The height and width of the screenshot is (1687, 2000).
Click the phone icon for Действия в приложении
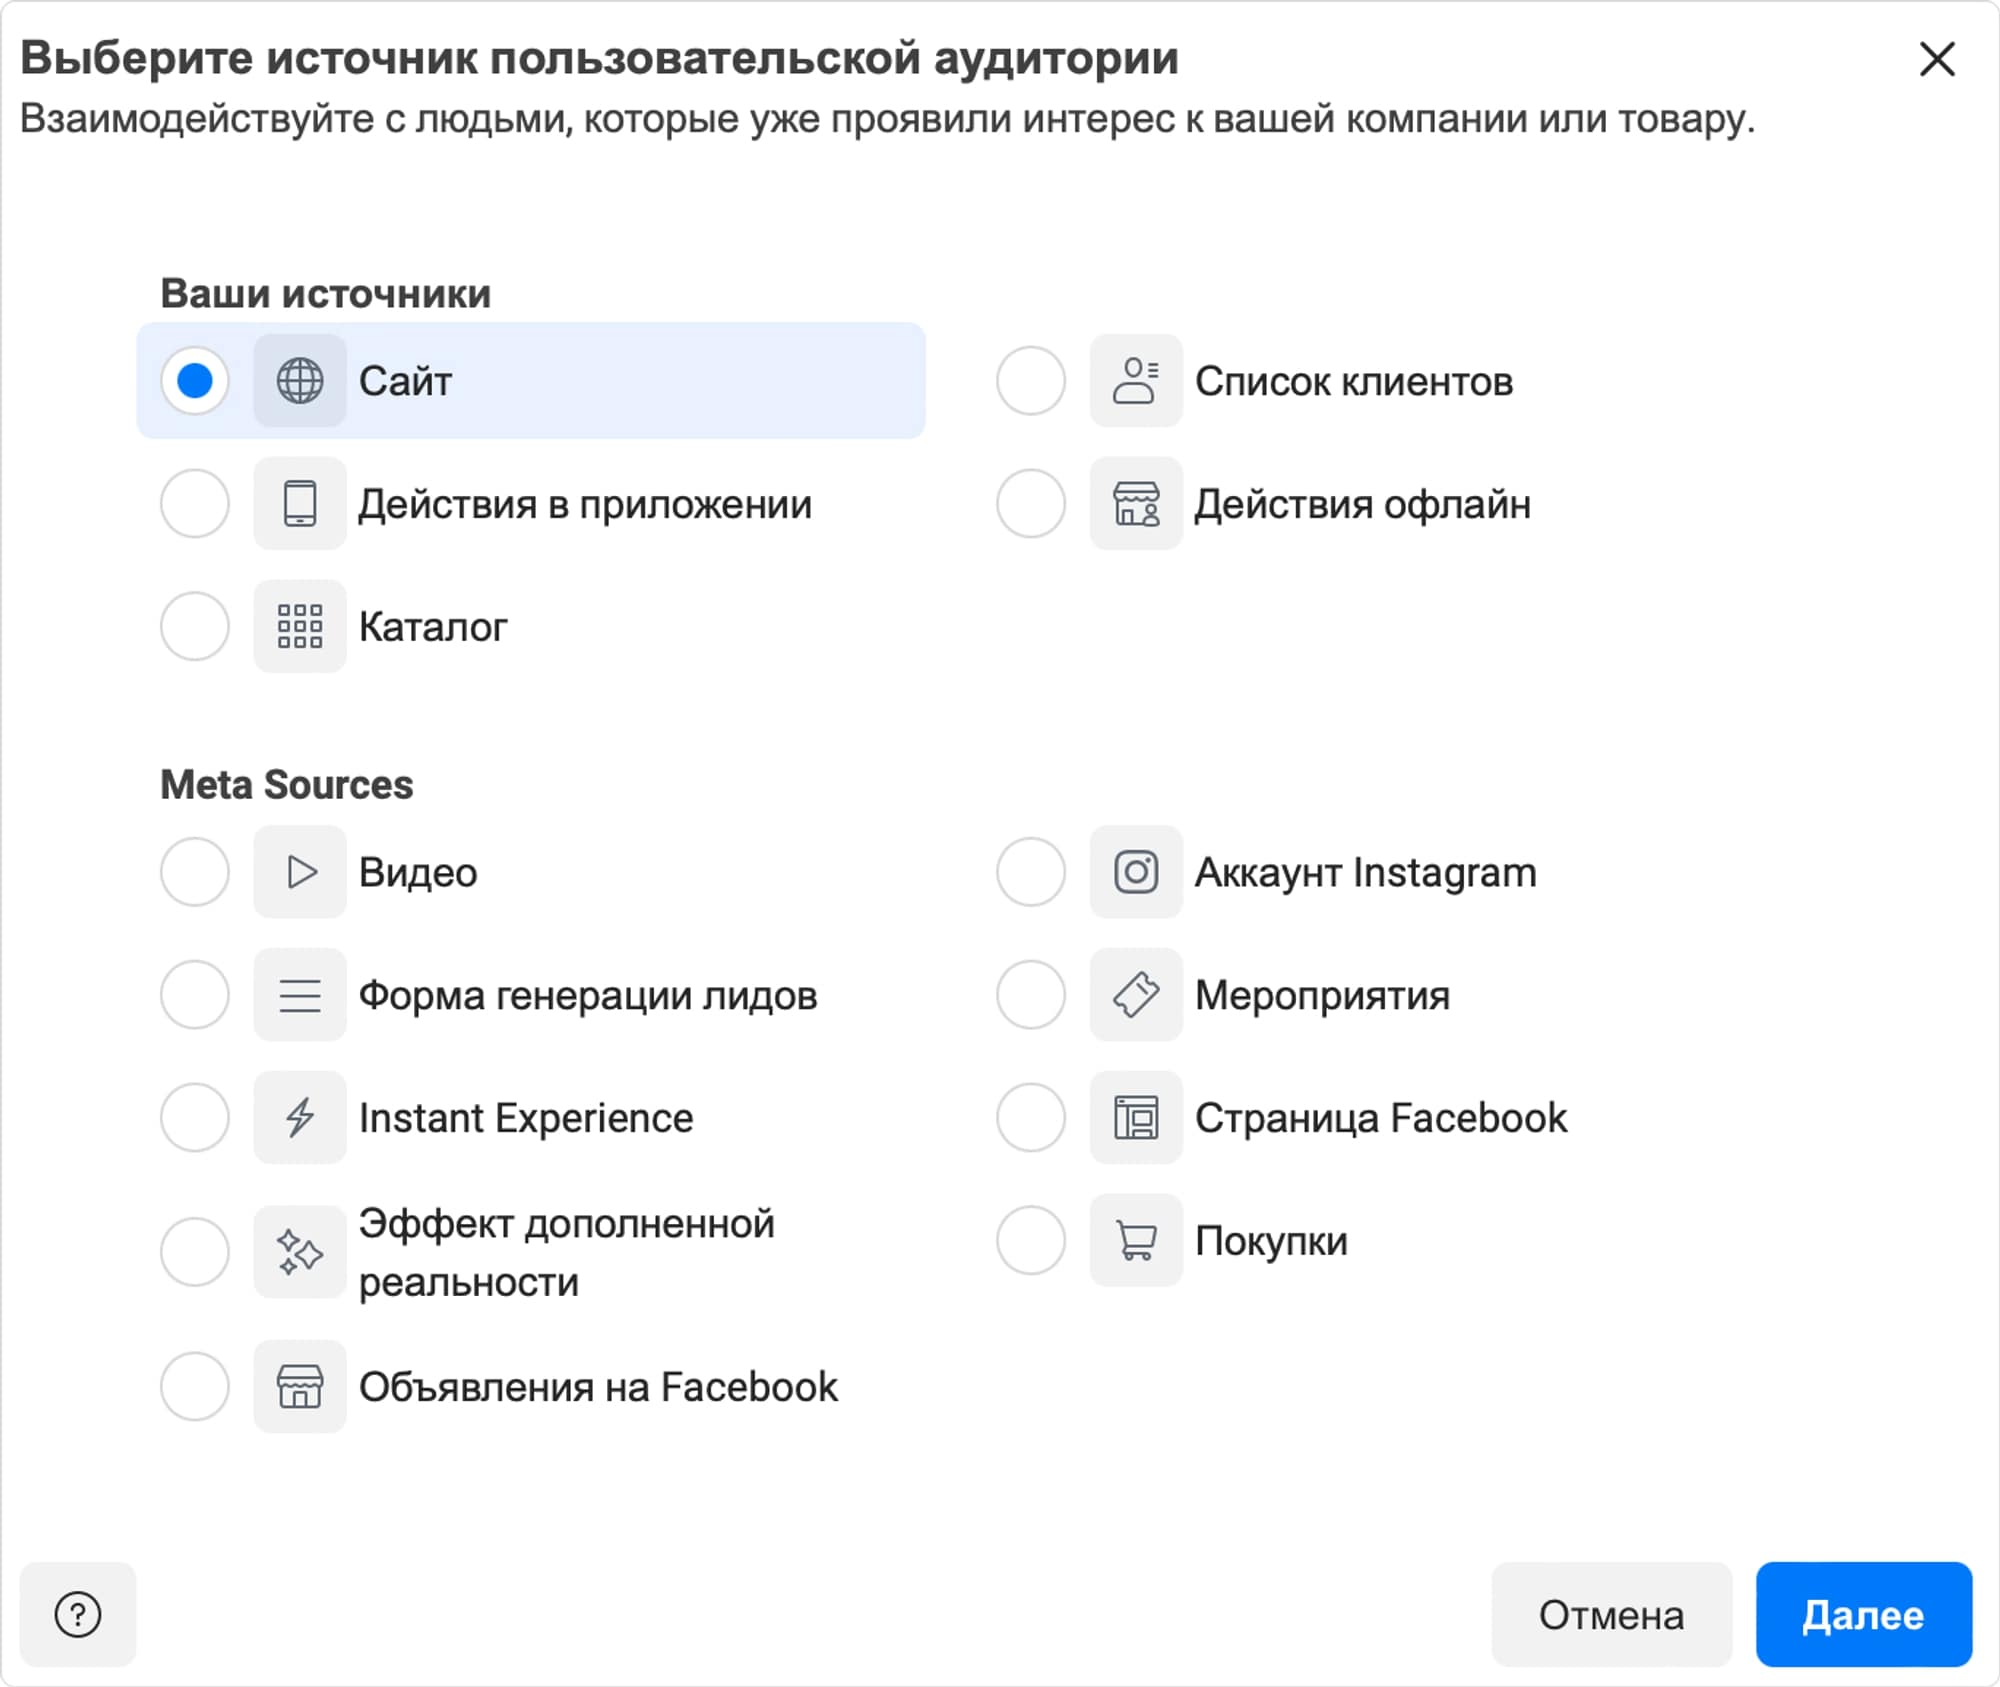click(x=299, y=504)
